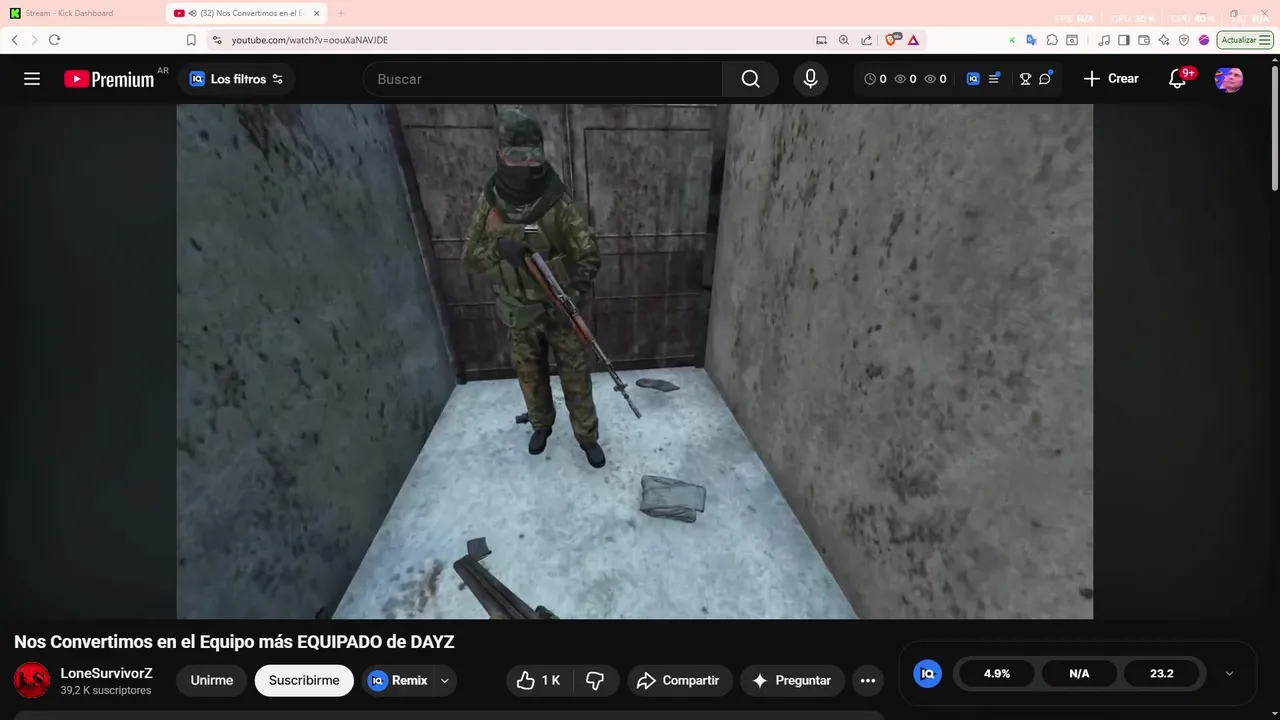Open the zoom magnifier icon in address bar
The image size is (1280, 720).
coord(843,40)
